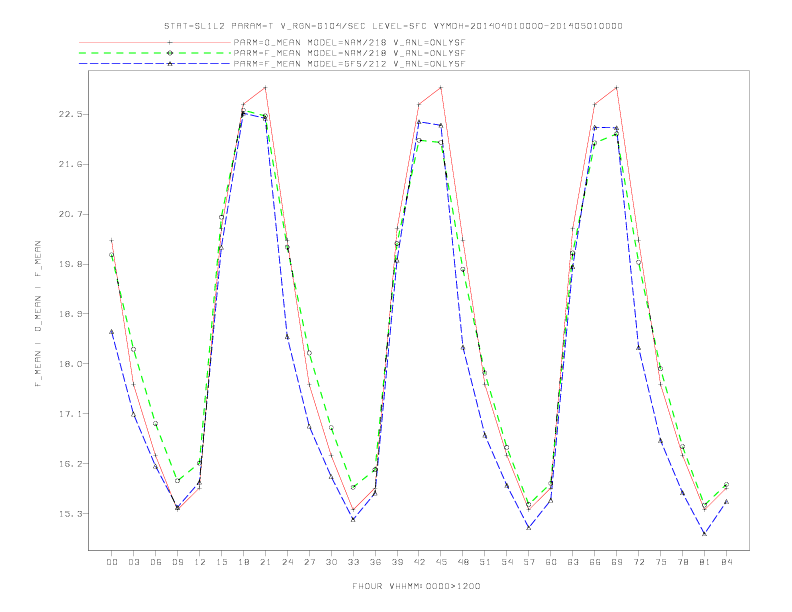This screenshot has height=612, width=792.
Task: Click x-axis forecast hour label 24
Action: tap(287, 562)
